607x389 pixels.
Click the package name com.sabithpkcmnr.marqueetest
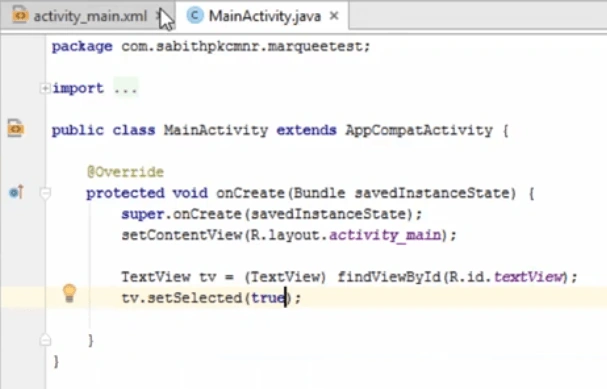coord(242,46)
